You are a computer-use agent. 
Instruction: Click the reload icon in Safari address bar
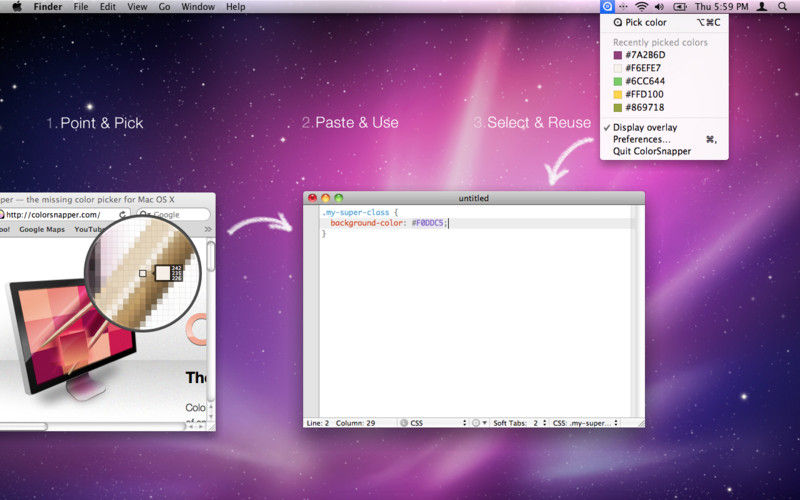[x=122, y=215]
